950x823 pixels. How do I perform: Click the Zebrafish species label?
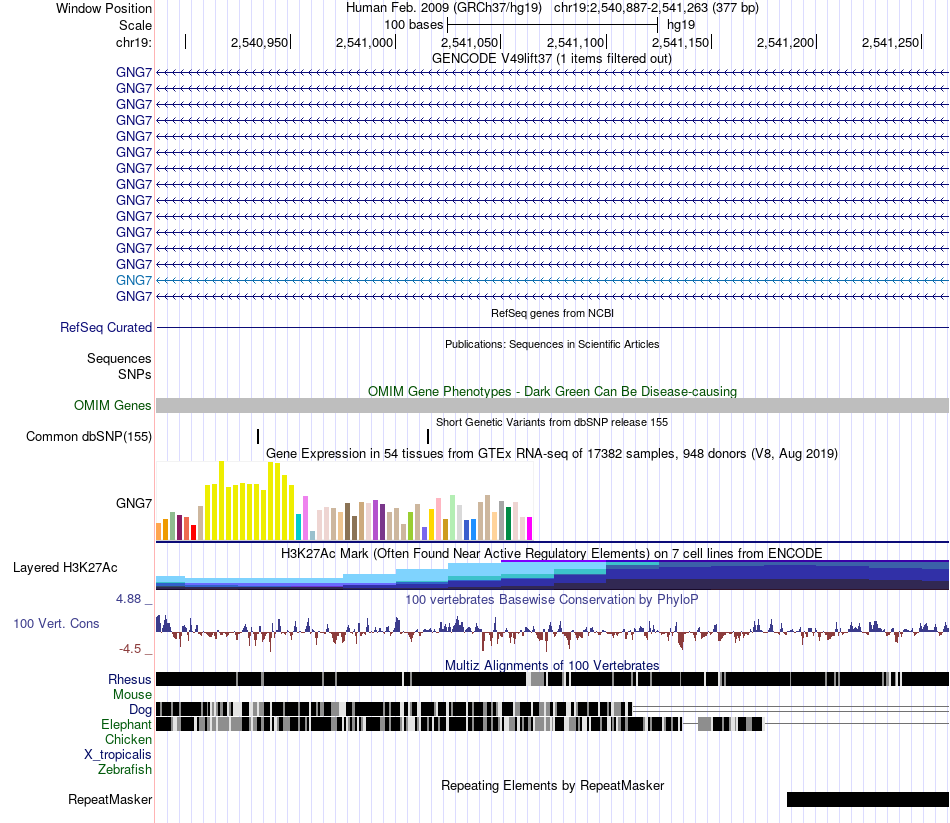[x=125, y=770]
